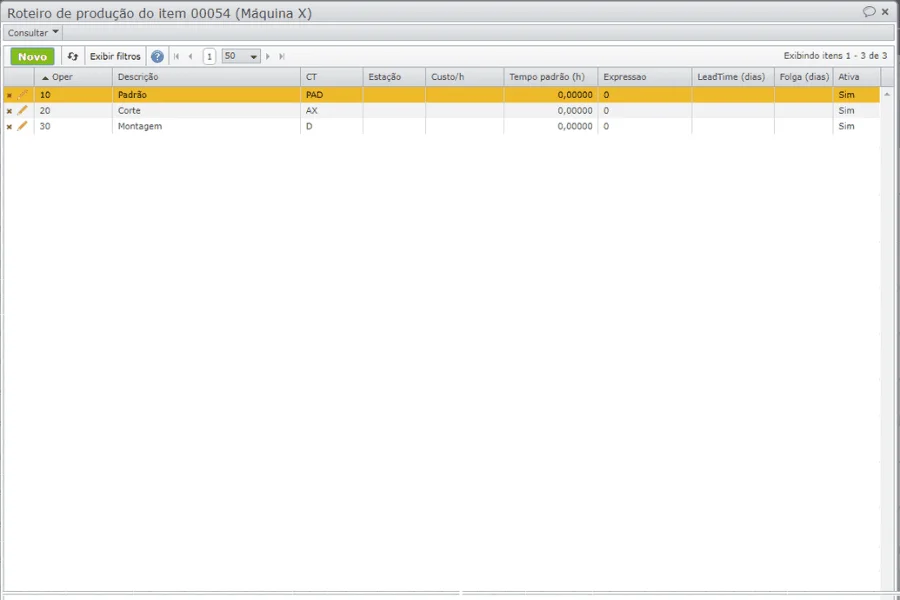Click the AX work center cell

(332, 110)
